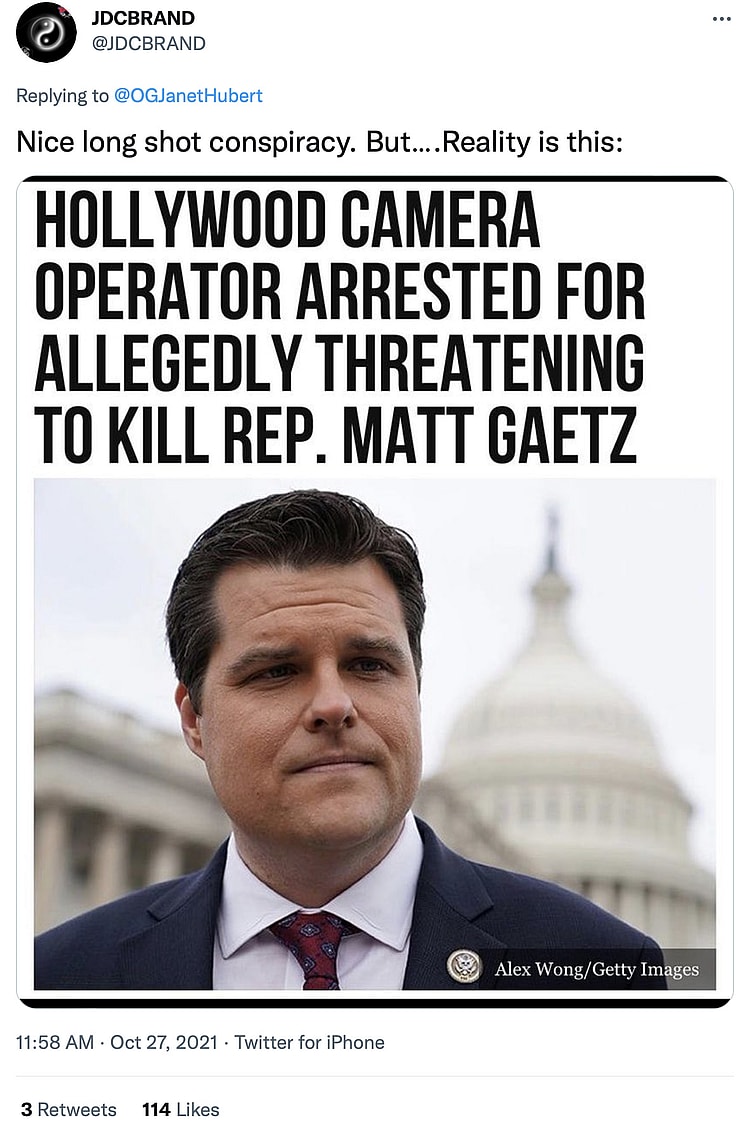This screenshot has height=1139, width=750.
Task: View the 3 Retweets list
Action: pyautogui.click(x=68, y=1109)
